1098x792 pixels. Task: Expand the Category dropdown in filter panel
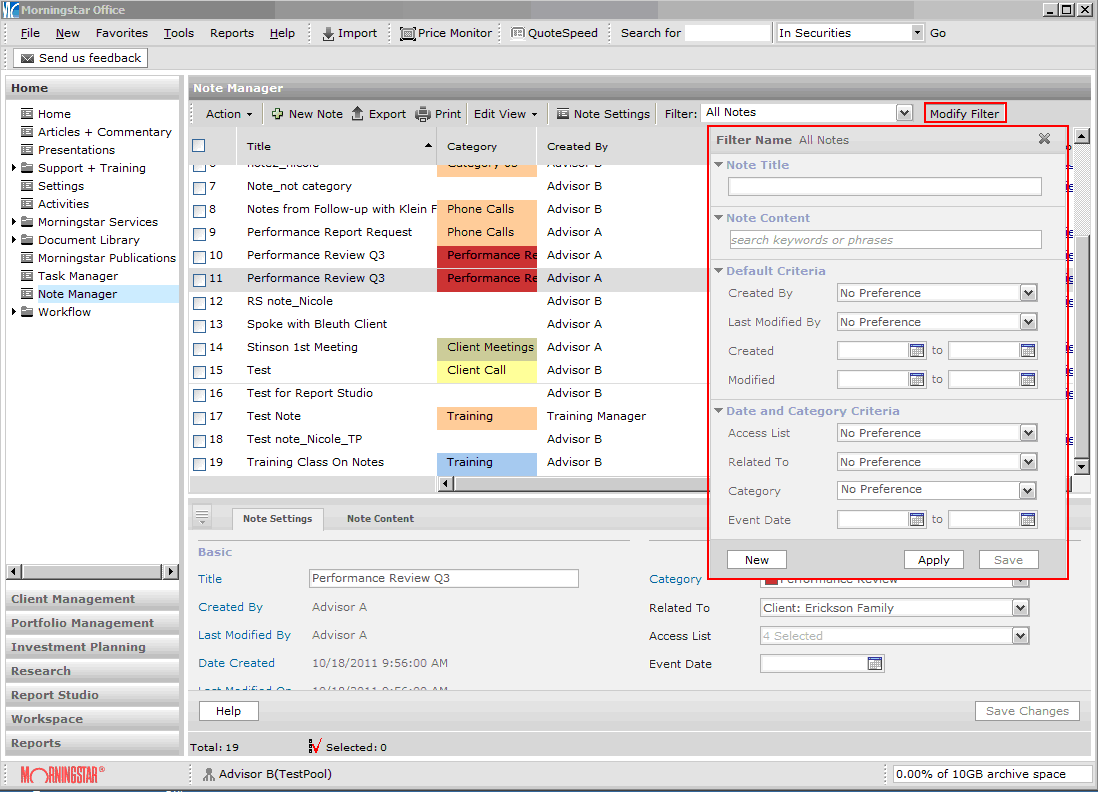pyautogui.click(x=1028, y=491)
